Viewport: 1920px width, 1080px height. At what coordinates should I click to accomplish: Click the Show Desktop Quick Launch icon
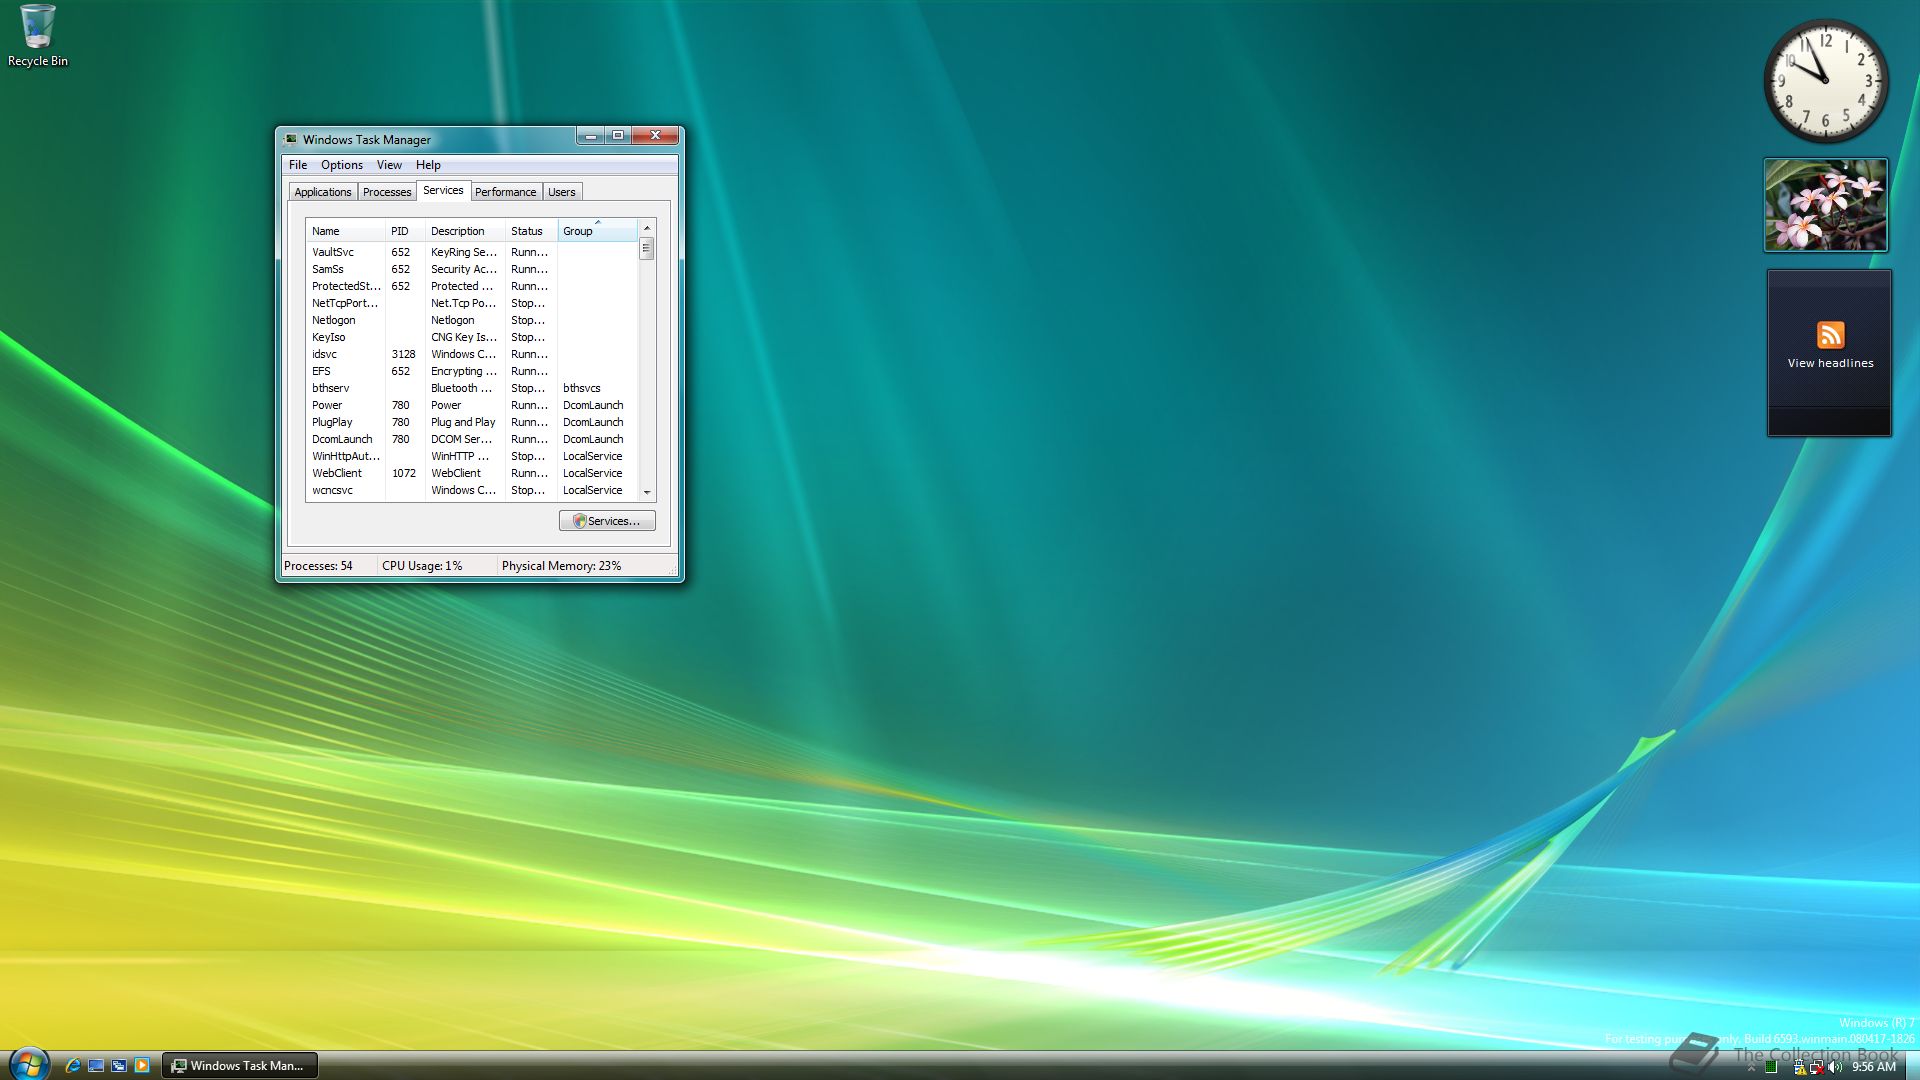(96, 1065)
